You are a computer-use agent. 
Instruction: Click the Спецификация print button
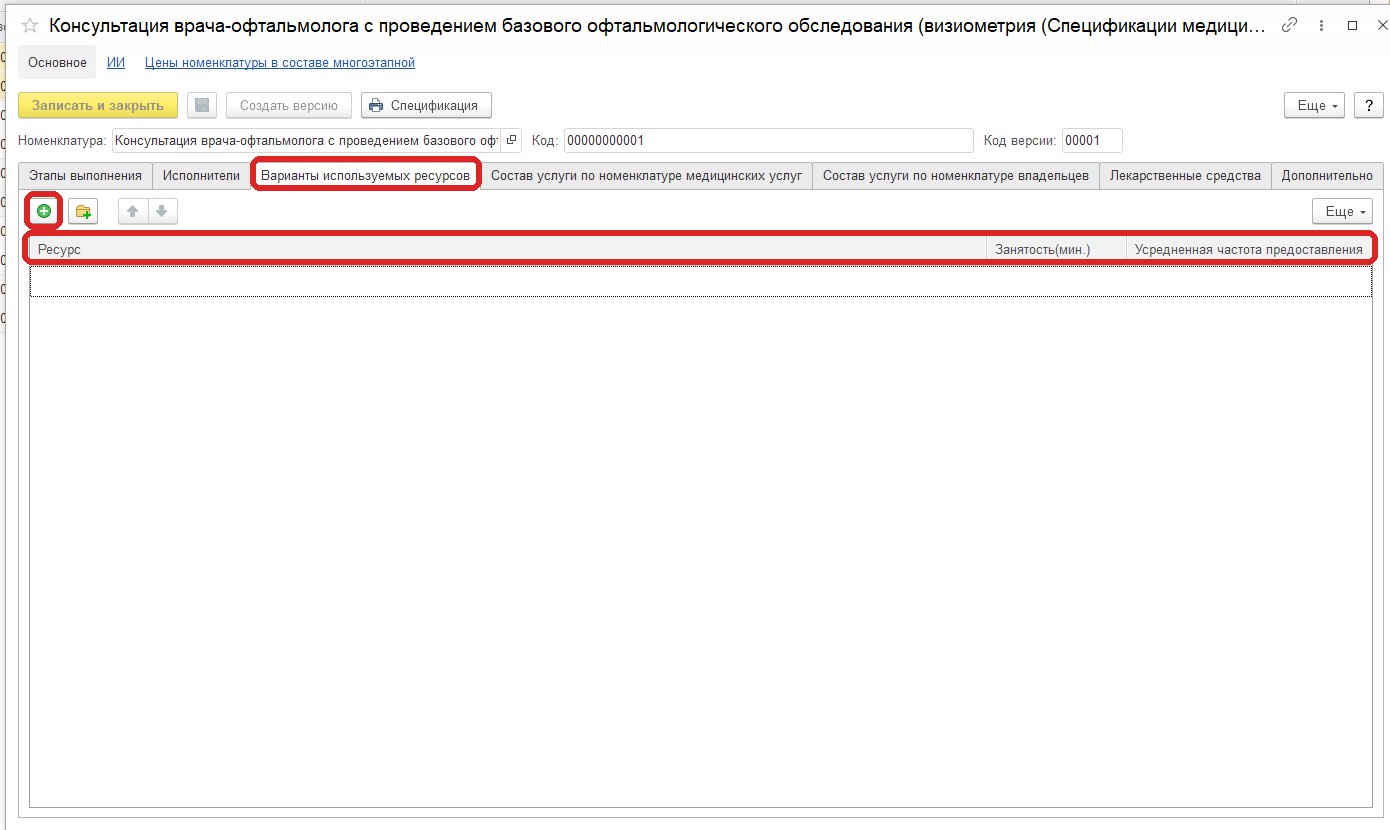tap(426, 105)
